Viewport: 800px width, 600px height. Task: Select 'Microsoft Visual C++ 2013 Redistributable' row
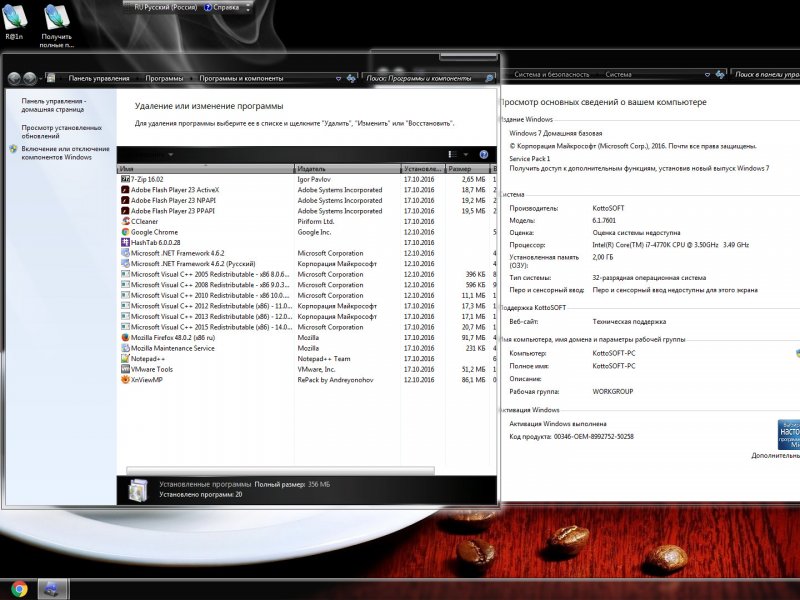point(307,316)
